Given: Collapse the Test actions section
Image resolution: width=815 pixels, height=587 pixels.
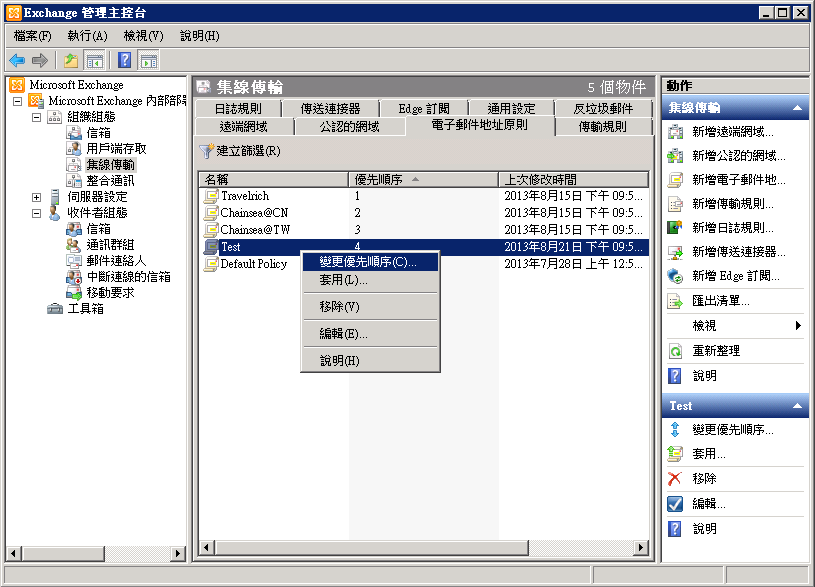Looking at the screenshot, I should pyautogui.click(x=797, y=406).
